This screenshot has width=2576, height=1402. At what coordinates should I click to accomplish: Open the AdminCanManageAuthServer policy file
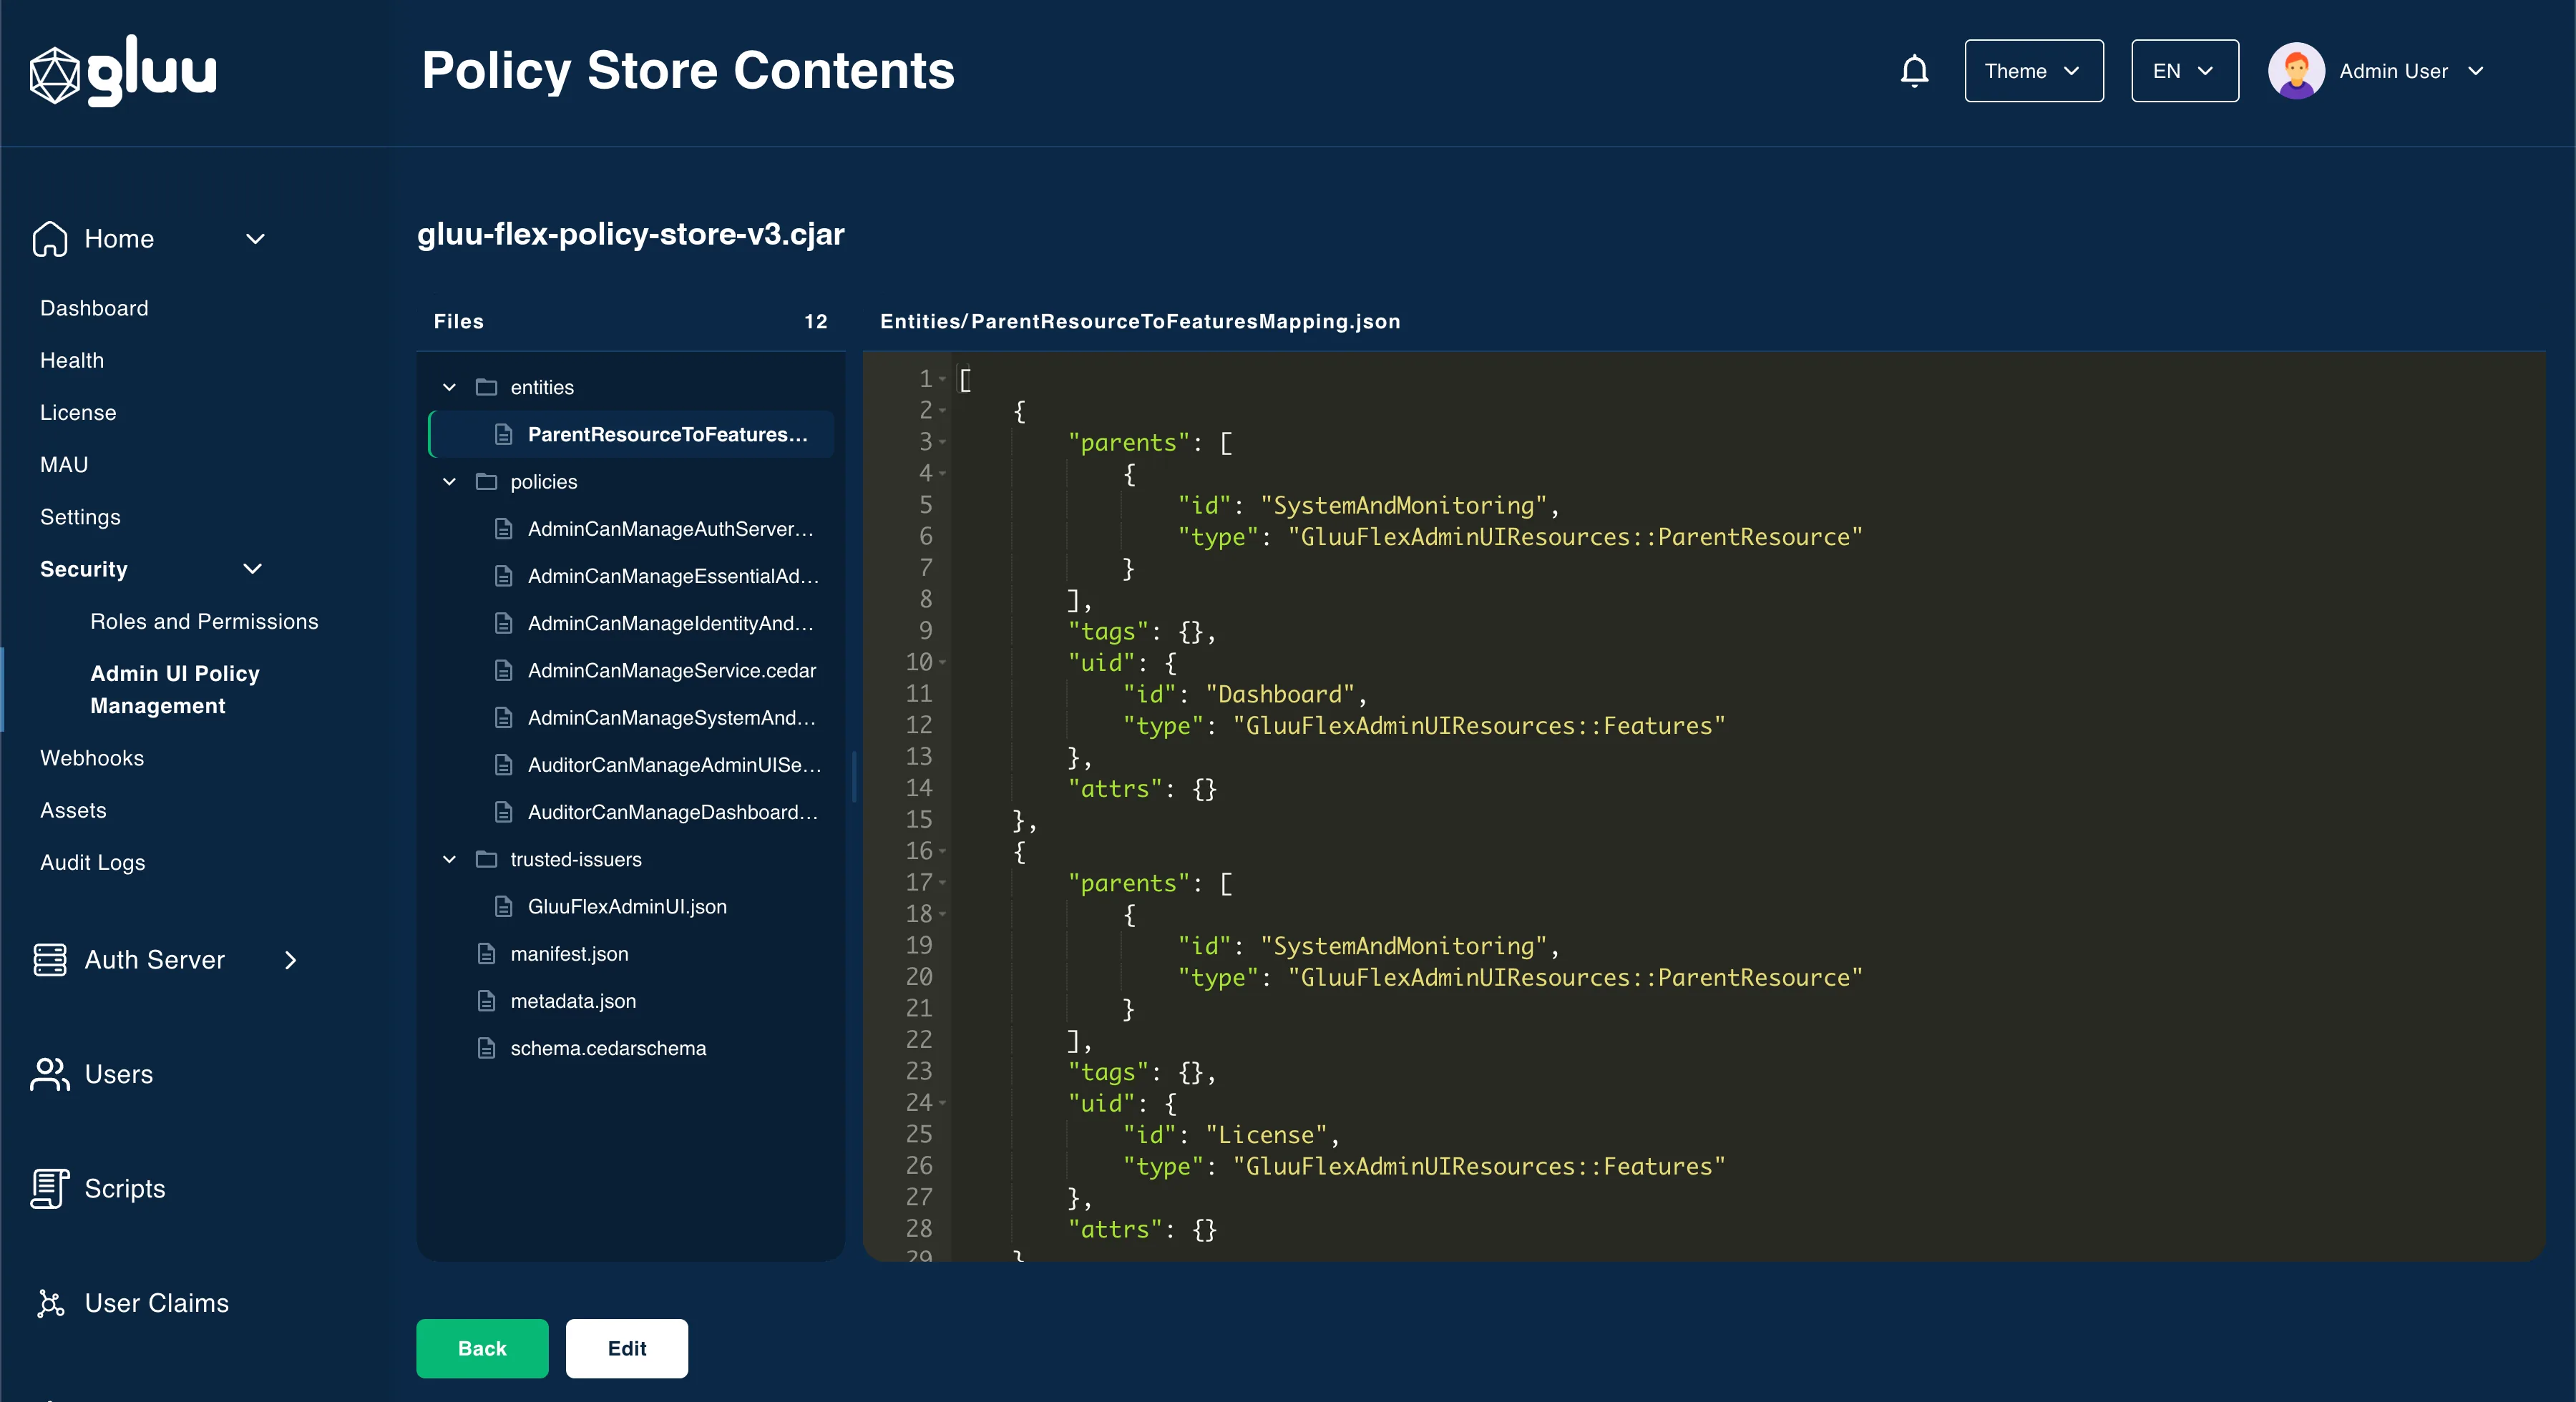tap(632, 529)
